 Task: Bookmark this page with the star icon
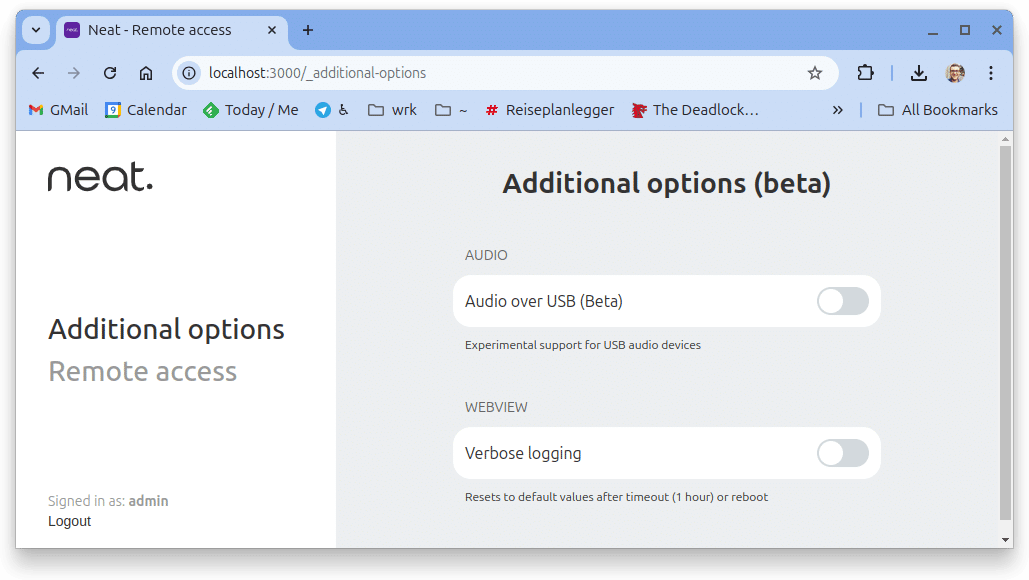(814, 73)
